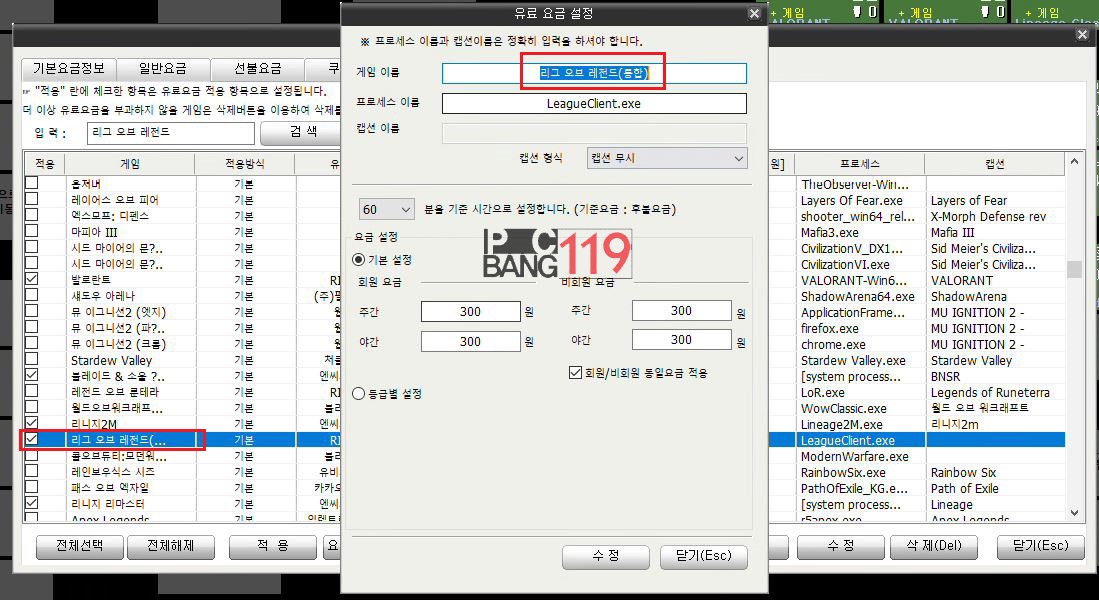Close the 유료 요금 설정 dialog via X
Screen dimensions: 1099x600
point(754,13)
